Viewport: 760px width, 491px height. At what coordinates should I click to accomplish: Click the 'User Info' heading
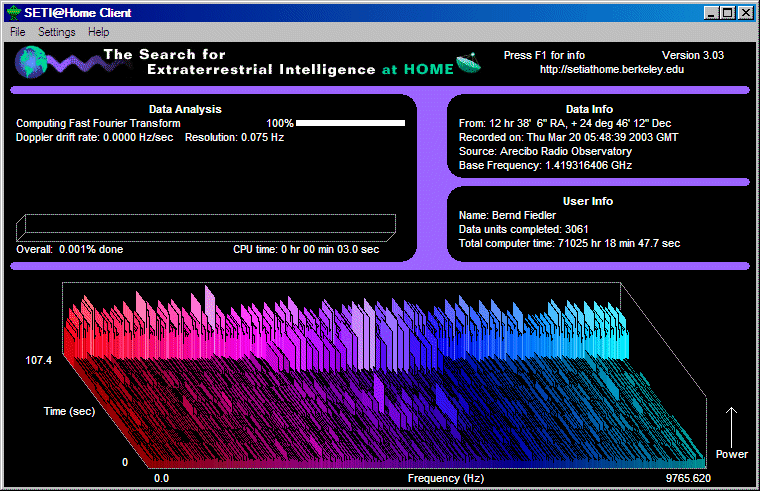coord(587,201)
